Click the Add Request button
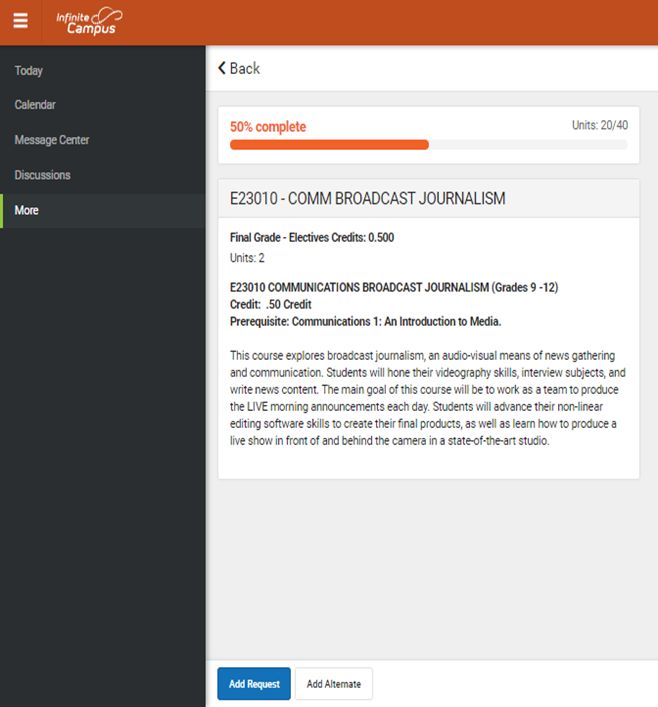 click(x=254, y=684)
